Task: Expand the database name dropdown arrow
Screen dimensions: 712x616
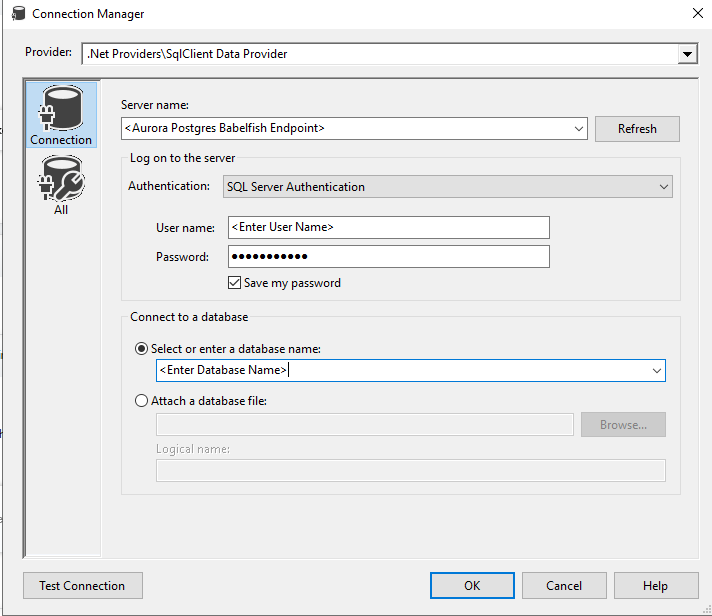Action: click(657, 370)
